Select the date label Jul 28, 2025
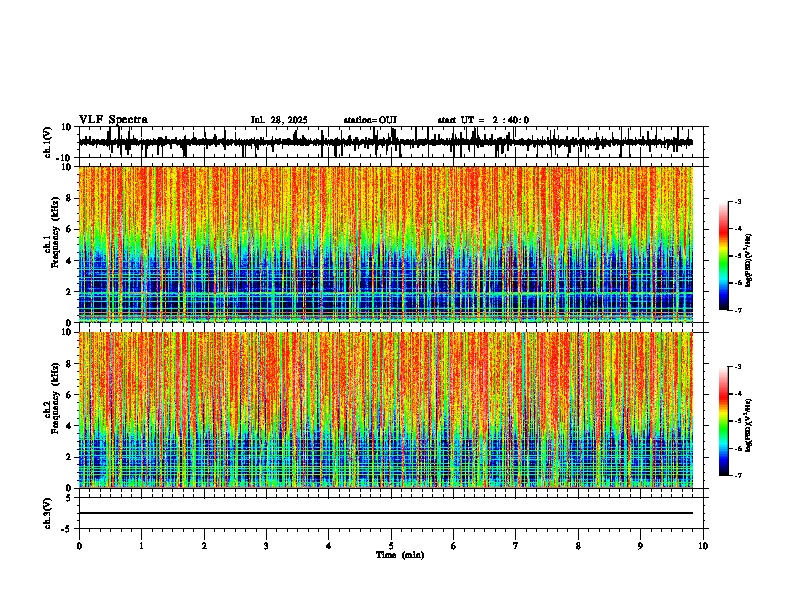The height and width of the screenshot is (612, 792). click(279, 120)
